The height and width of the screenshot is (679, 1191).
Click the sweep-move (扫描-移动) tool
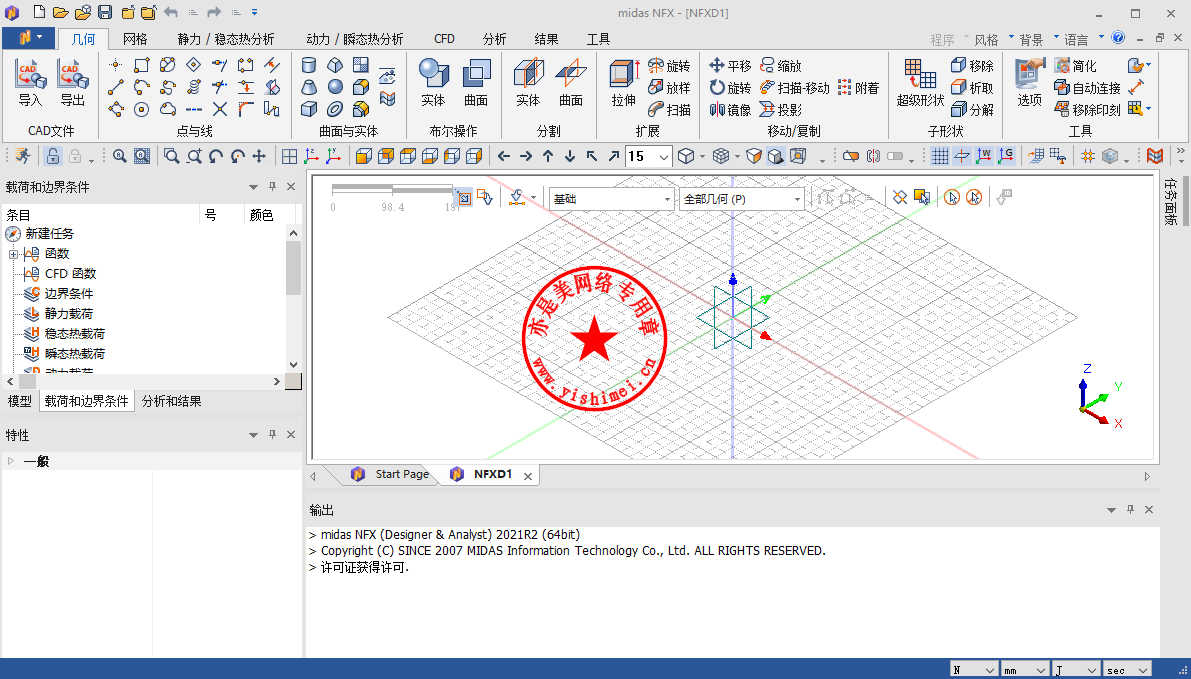tap(795, 88)
